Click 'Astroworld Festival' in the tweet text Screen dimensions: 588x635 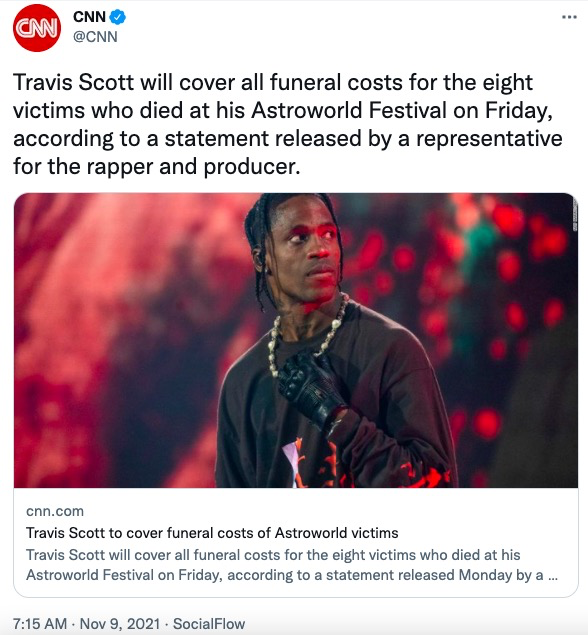349,110
